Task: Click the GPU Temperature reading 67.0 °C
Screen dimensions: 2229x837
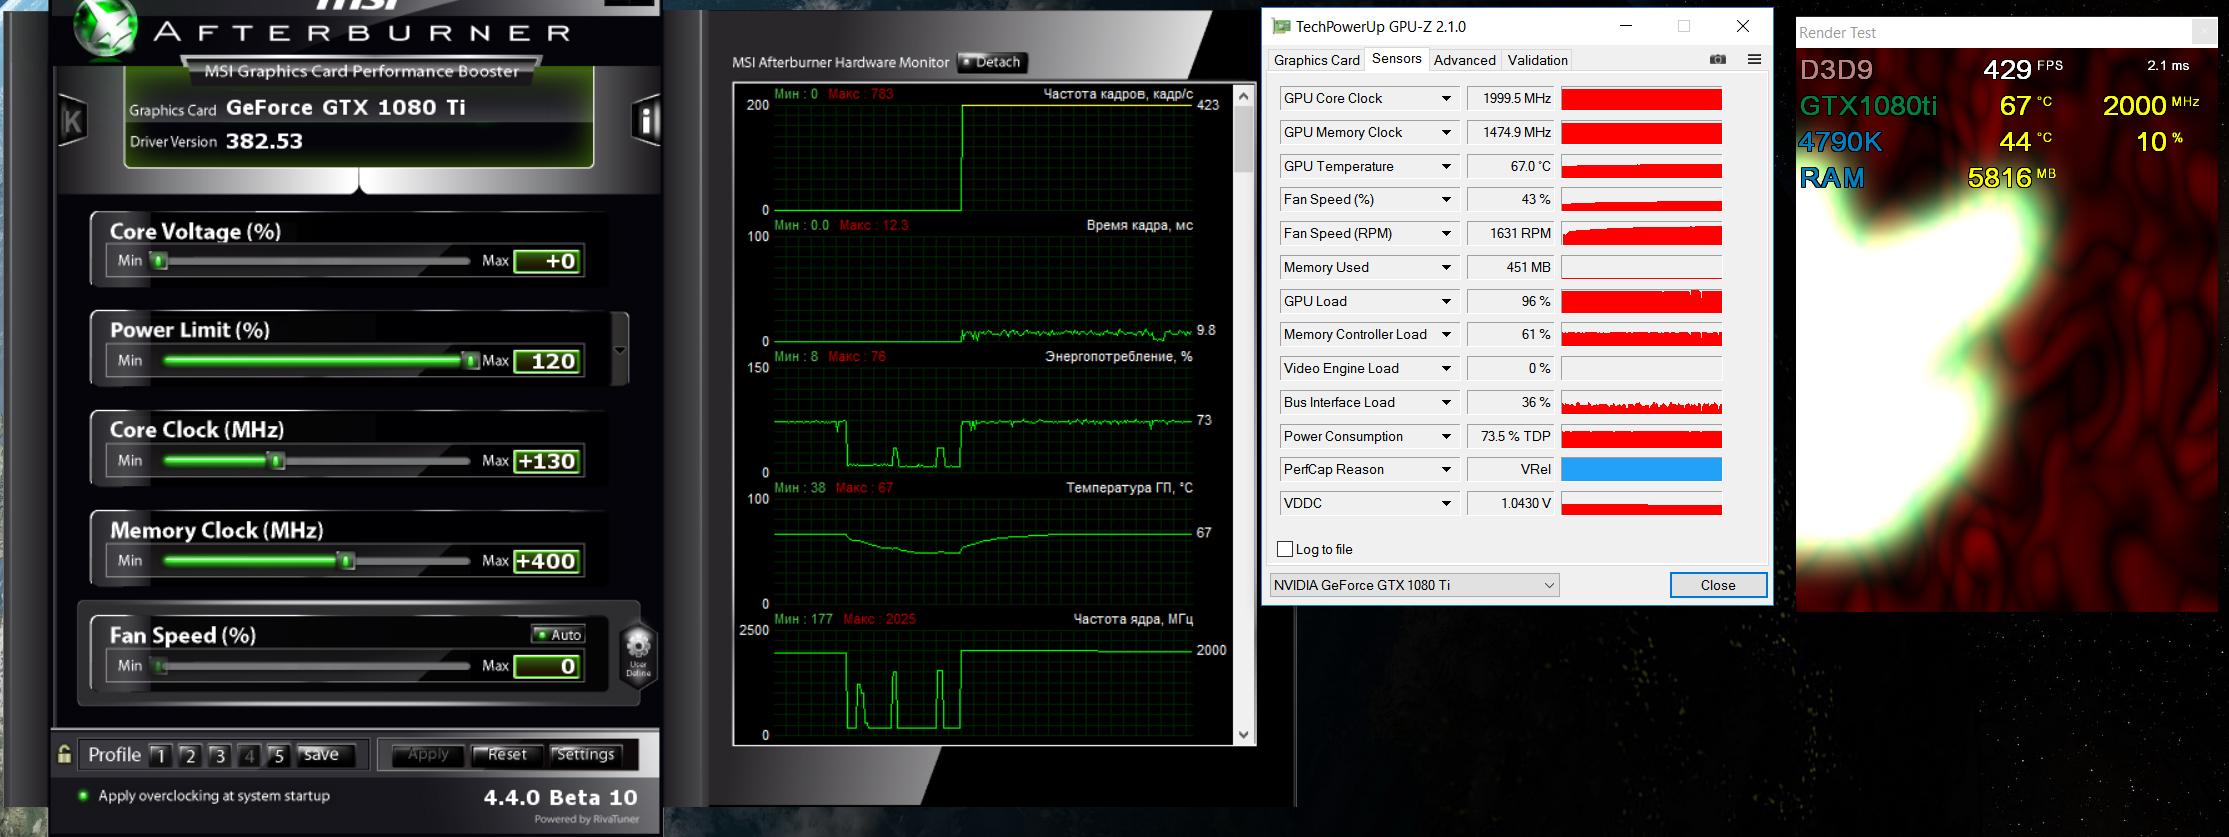Action: [1512, 167]
